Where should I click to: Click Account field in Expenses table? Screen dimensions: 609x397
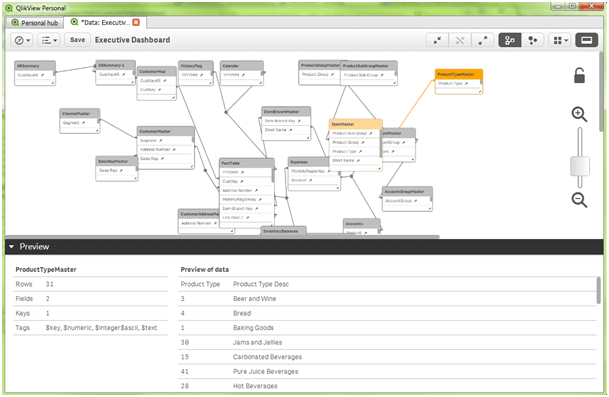click(313, 180)
